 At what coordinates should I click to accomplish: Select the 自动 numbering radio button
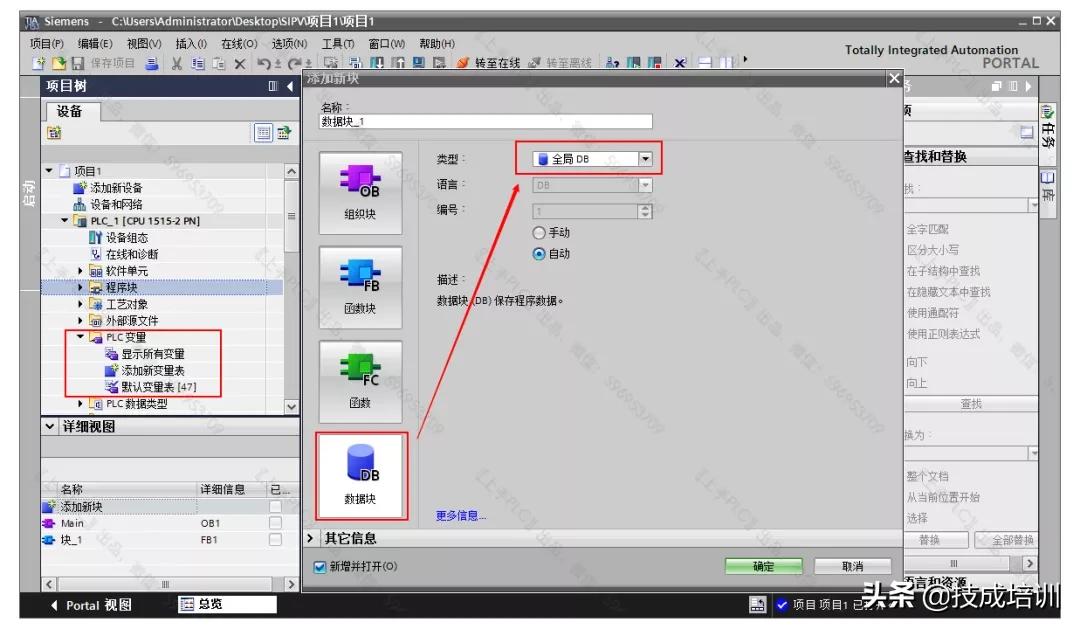pyautogui.click(x=539, y=254)
